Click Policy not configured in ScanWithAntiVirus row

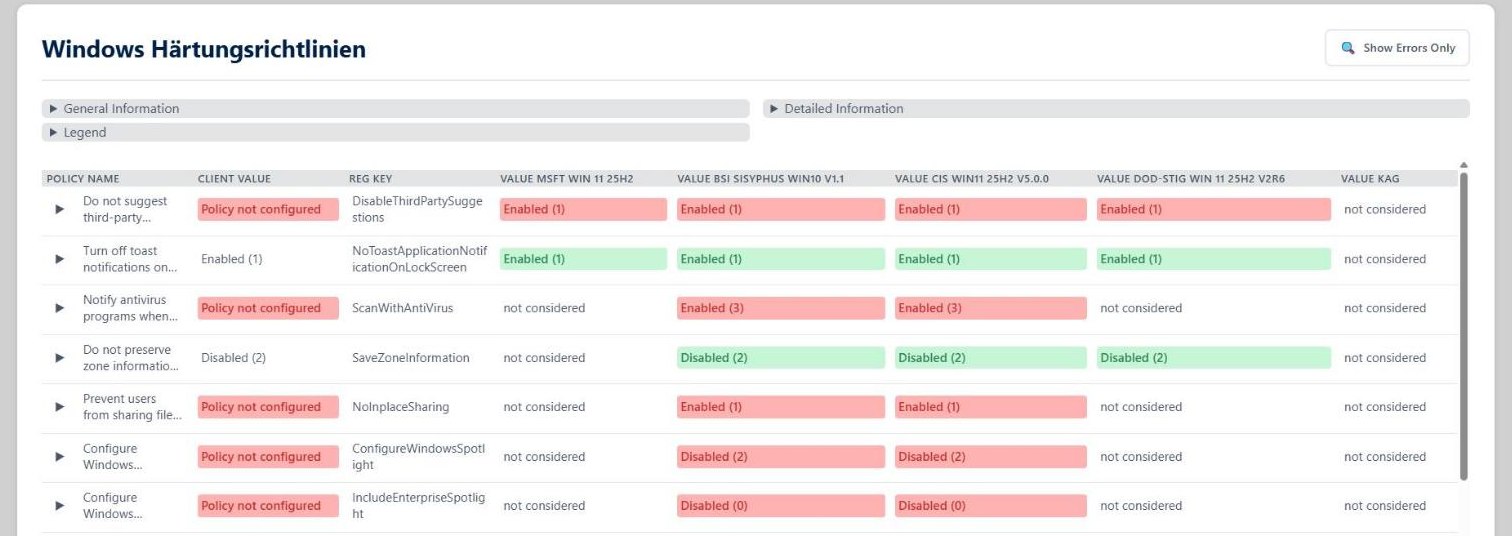coord(268,308)
